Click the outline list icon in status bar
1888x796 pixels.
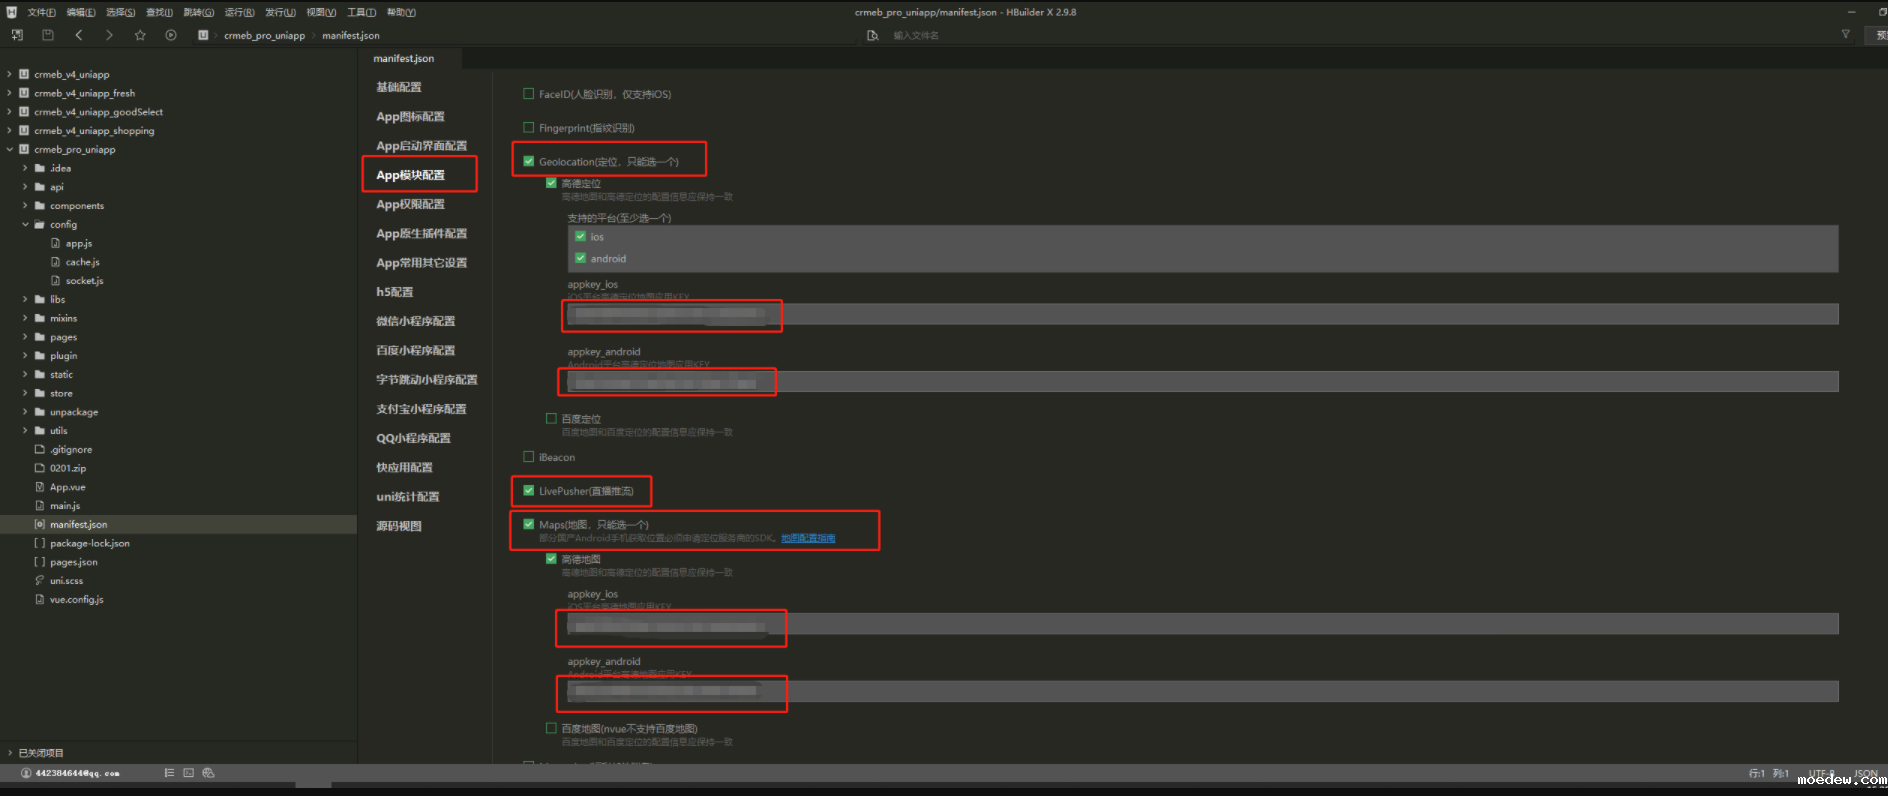[x=169, y=773]
